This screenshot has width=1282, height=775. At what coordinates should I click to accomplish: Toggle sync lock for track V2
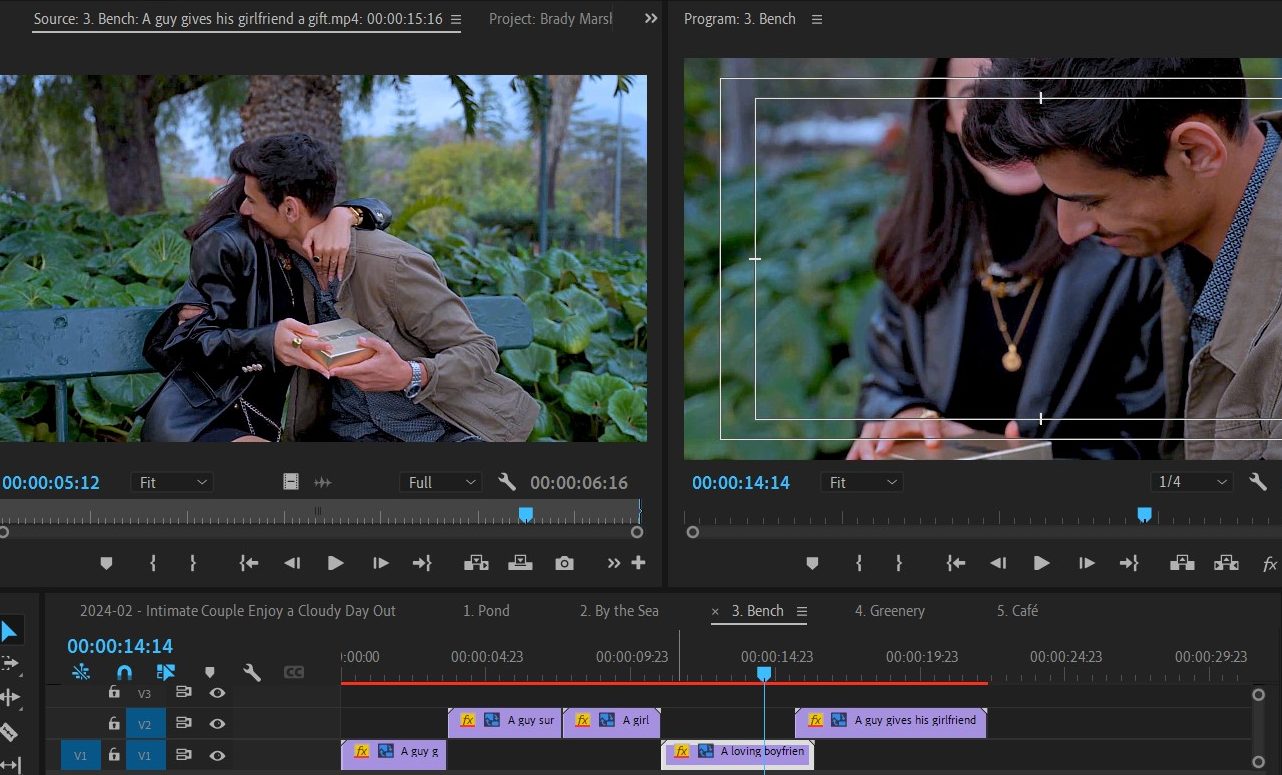pos(184,723)
